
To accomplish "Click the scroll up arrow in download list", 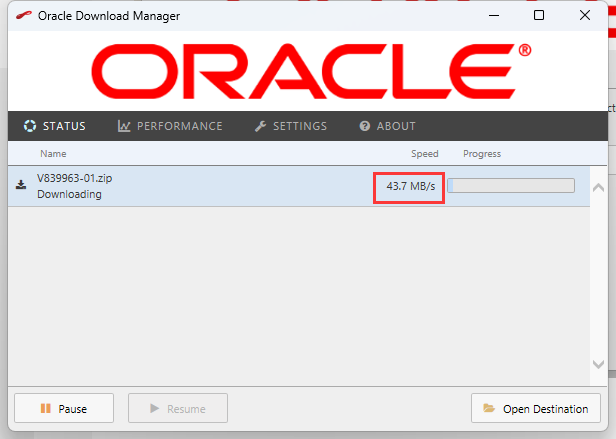I will [x=598, y=187].
